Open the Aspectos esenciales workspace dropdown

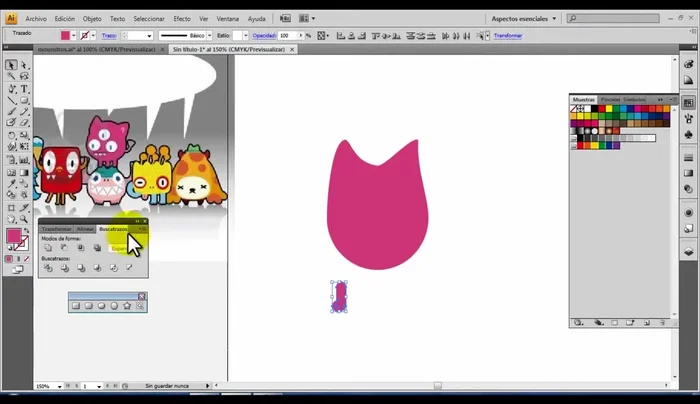(524, 18)
